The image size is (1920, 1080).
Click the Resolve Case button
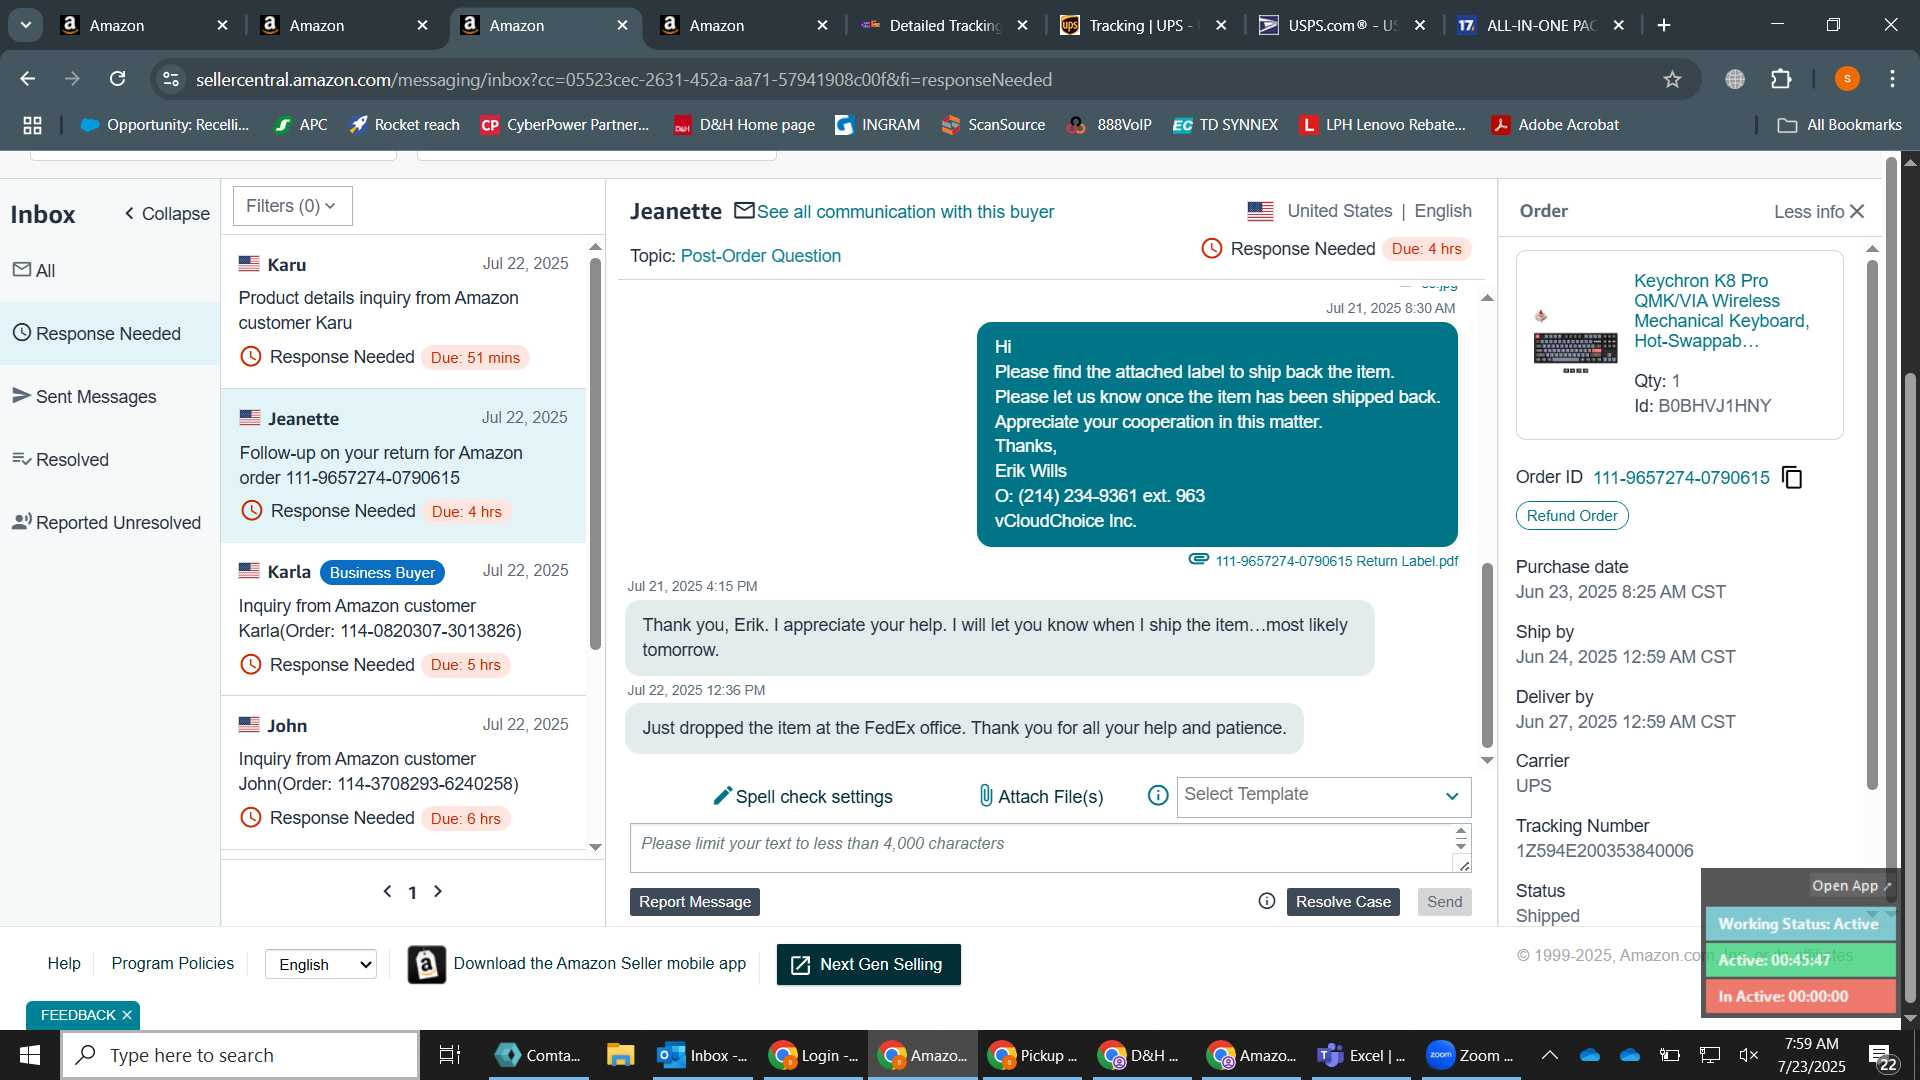pyautogui.click(x=1343, y=901)
